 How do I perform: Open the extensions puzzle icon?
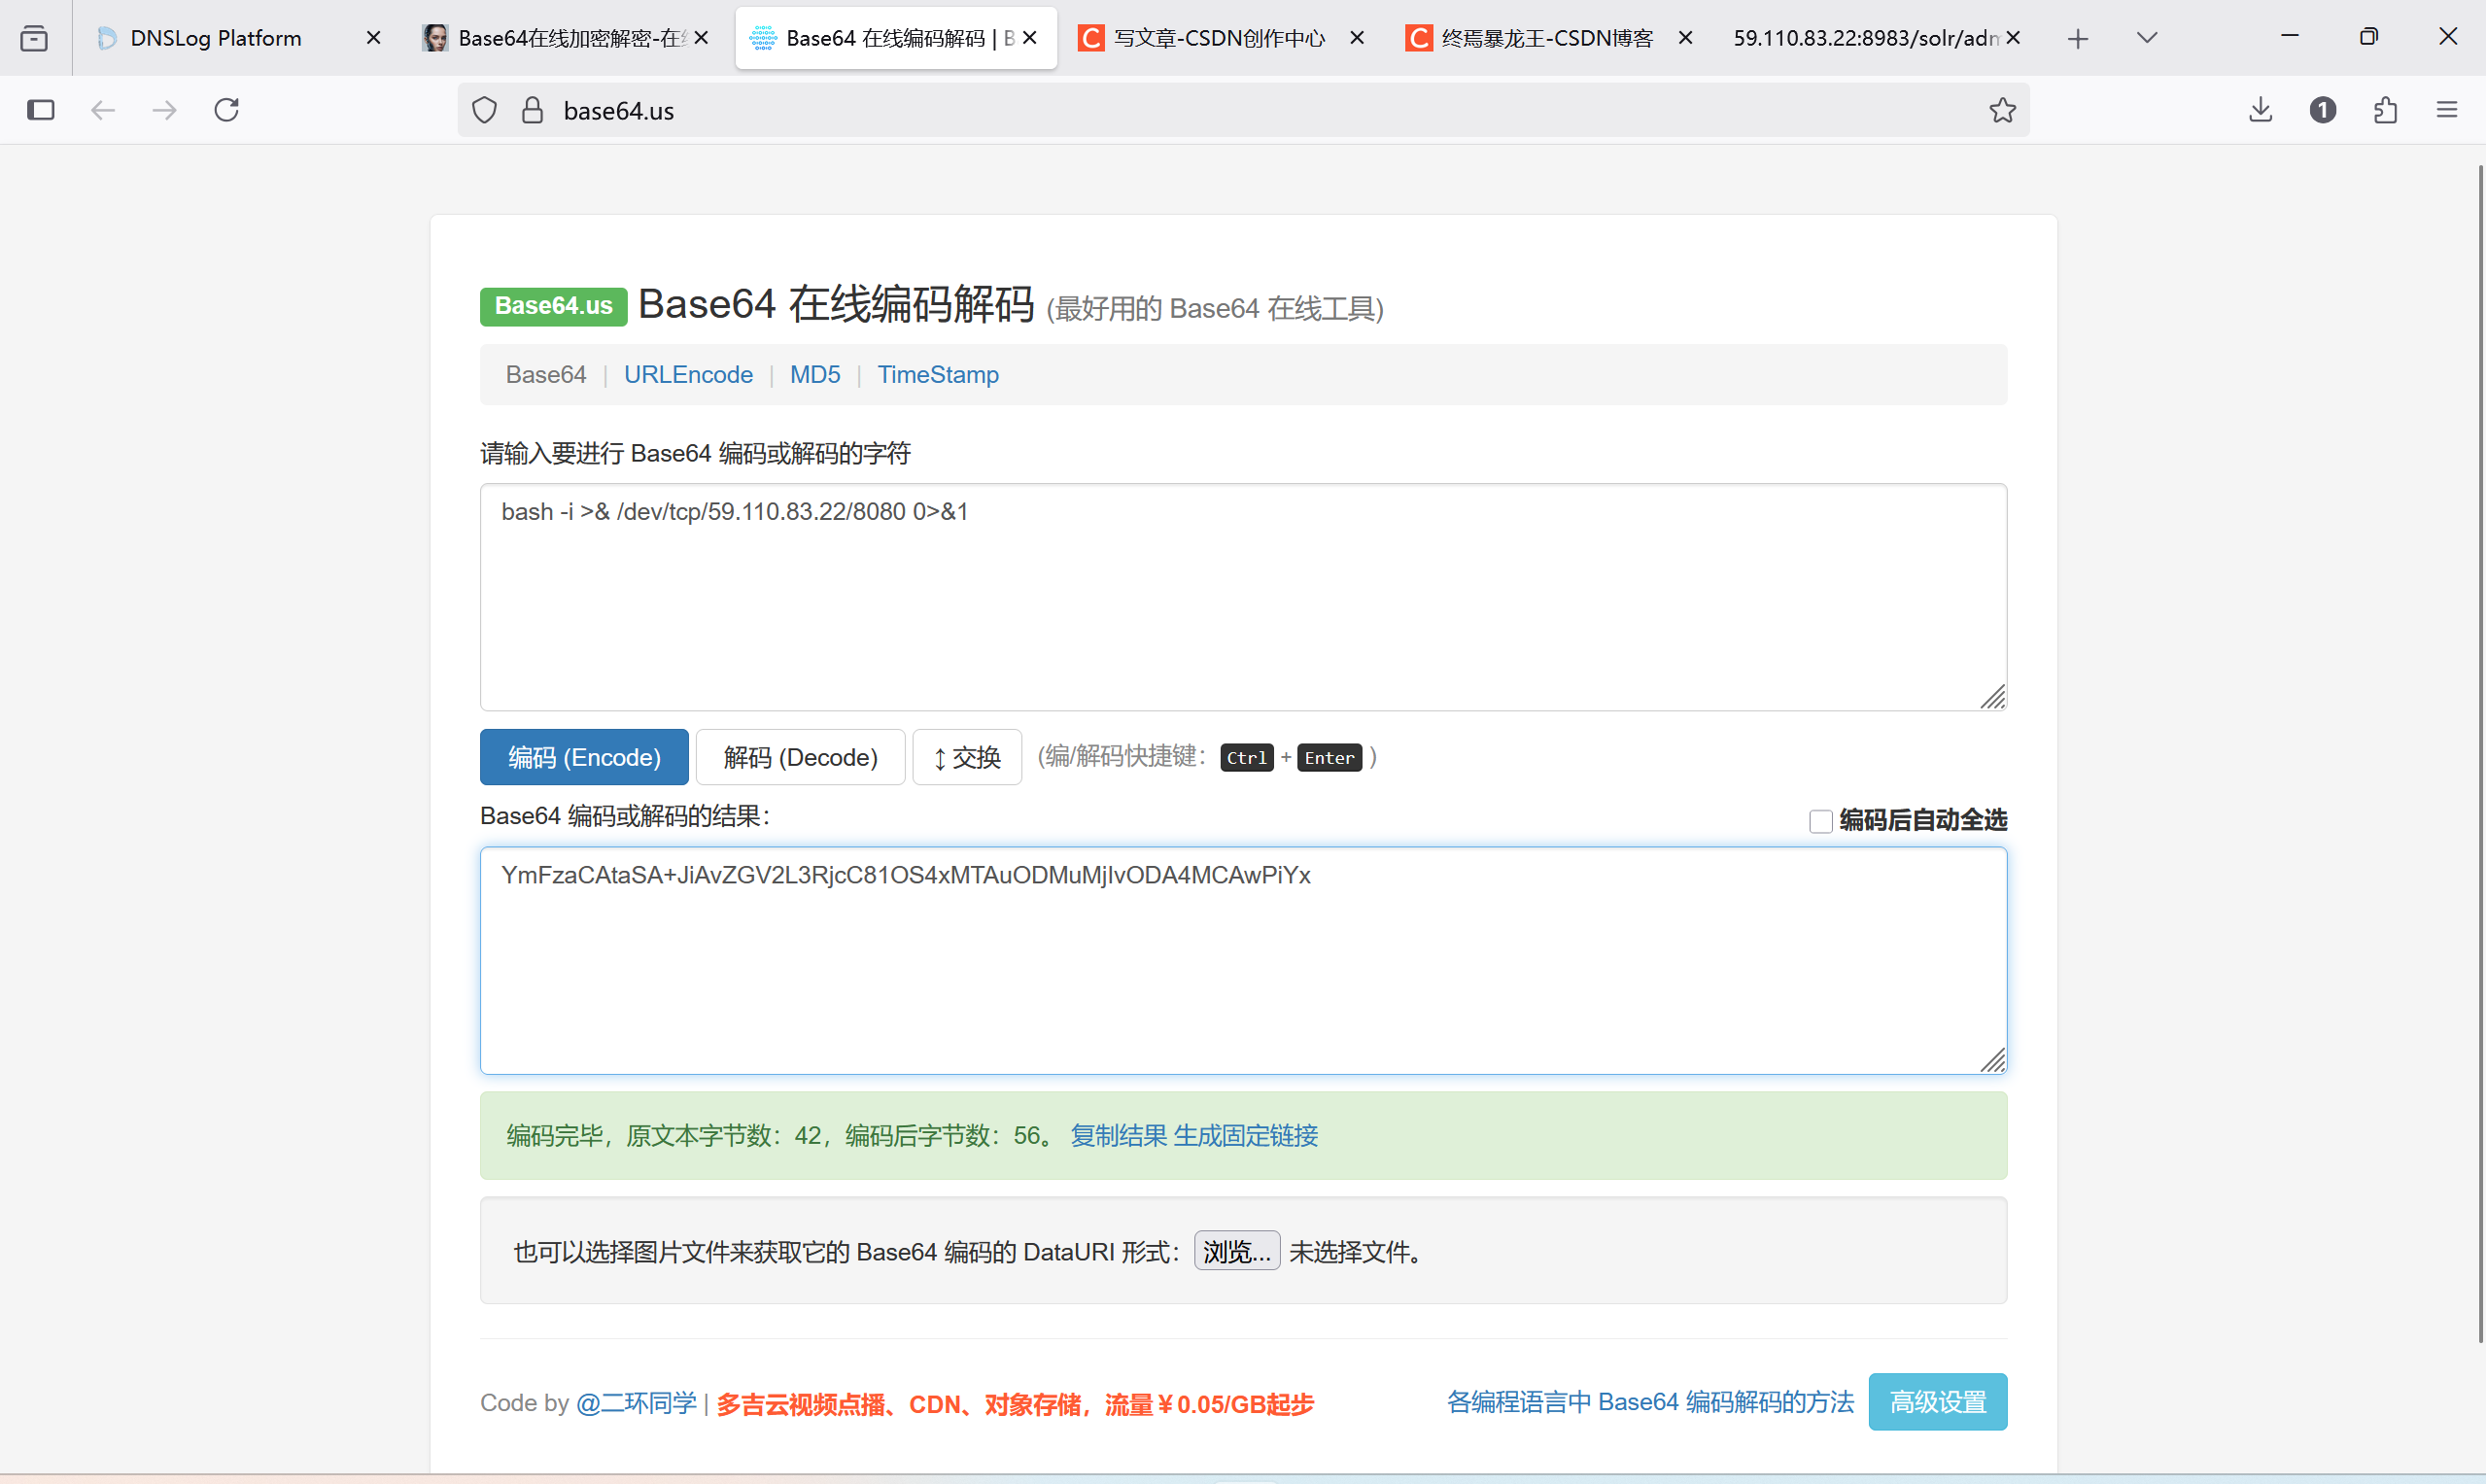tap(2385, 110)
